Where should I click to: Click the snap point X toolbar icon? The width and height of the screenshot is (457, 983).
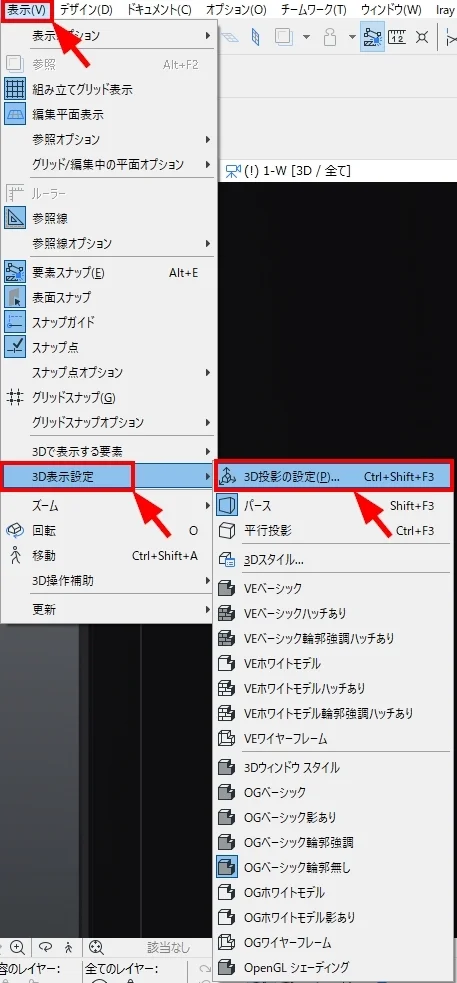tap(422, 36)
